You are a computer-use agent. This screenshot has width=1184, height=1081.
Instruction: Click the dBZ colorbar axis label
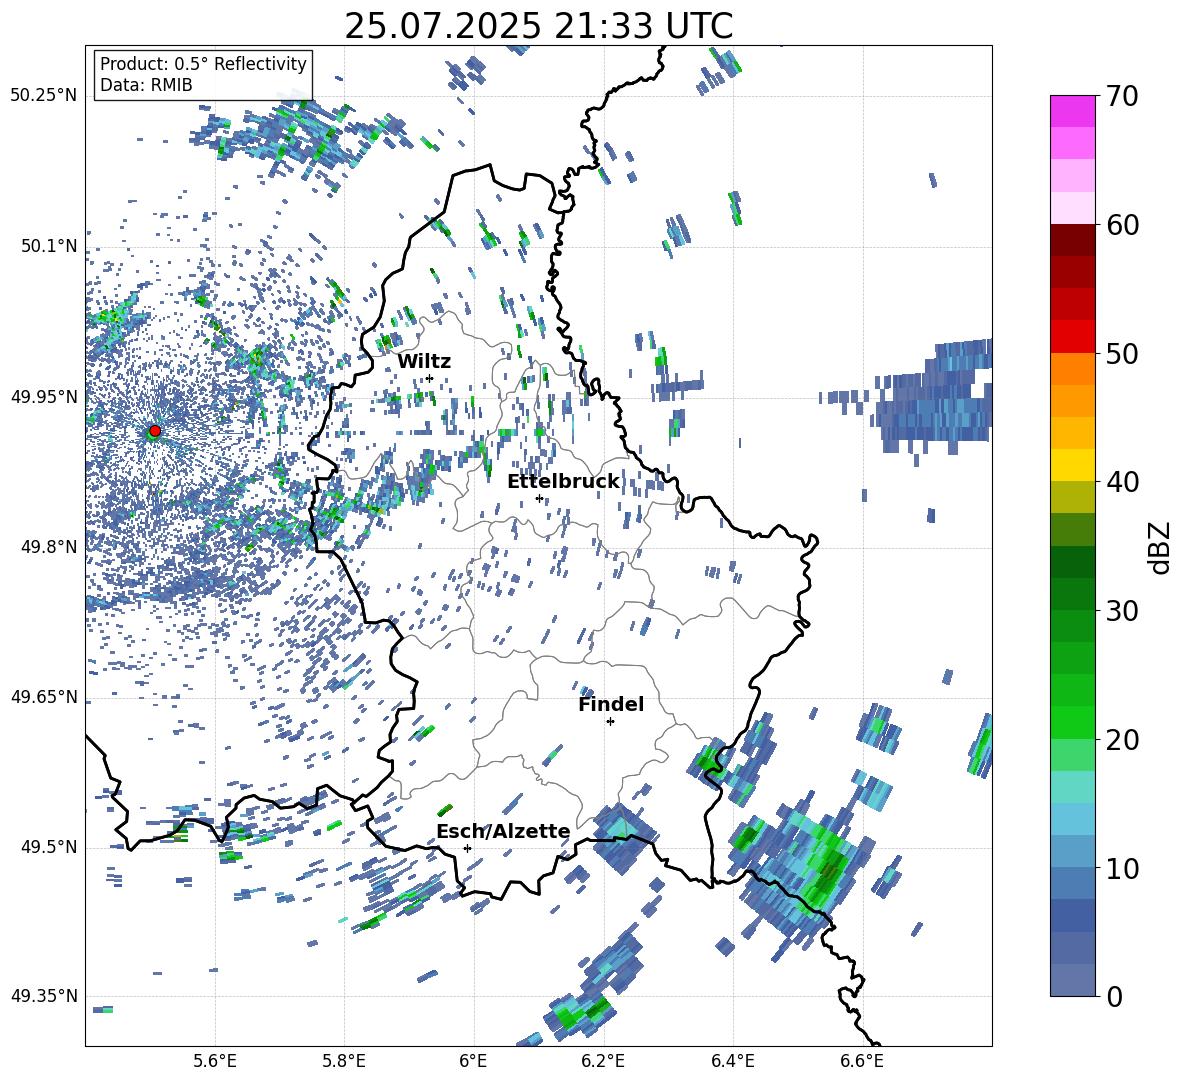coord(1161,547)
